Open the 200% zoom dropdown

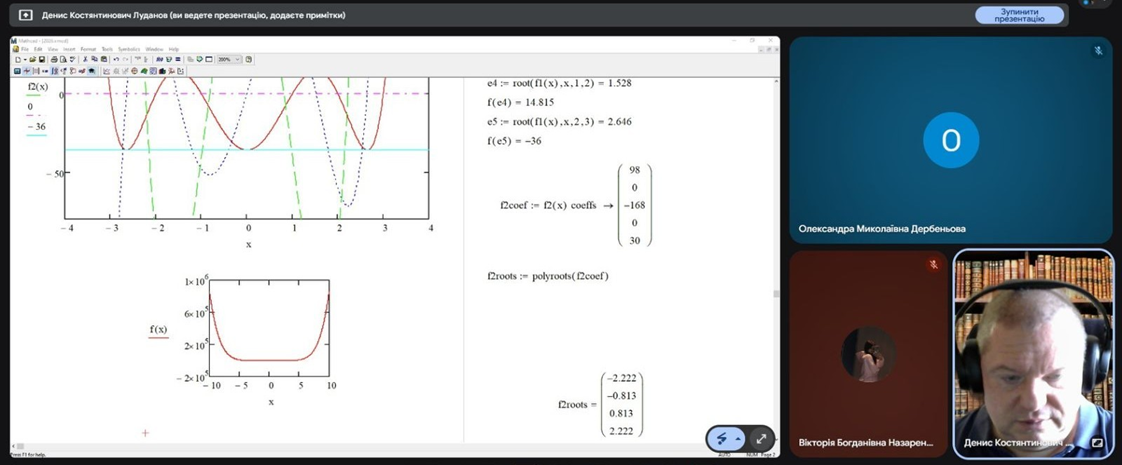click(x=237, y=59)
